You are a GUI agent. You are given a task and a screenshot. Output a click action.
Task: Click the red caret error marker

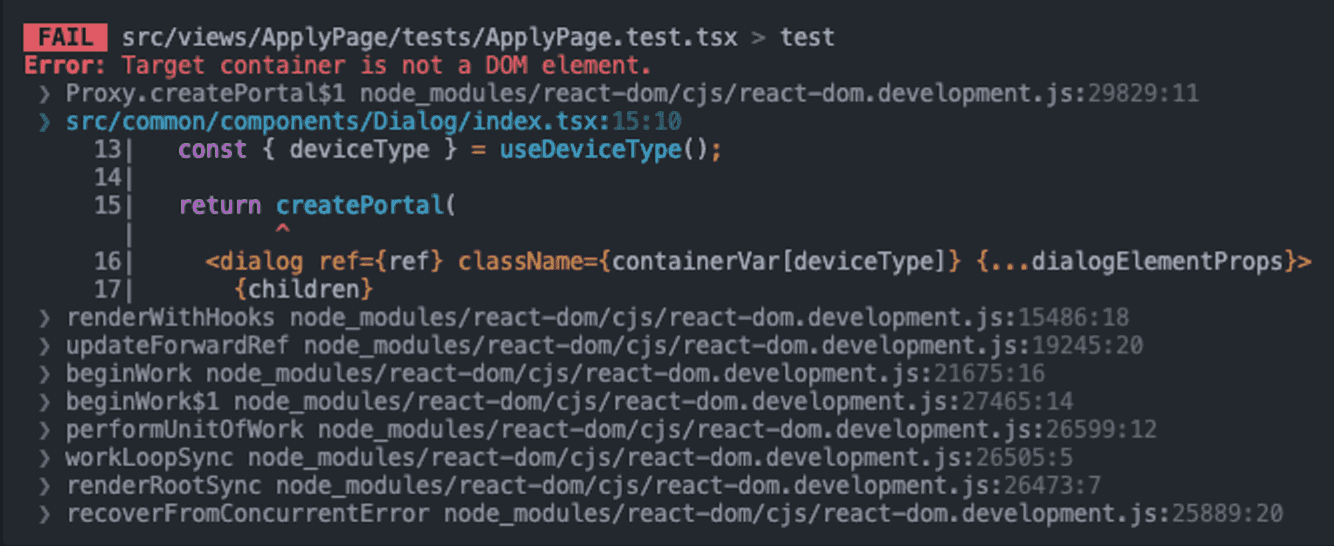[282, 233]
